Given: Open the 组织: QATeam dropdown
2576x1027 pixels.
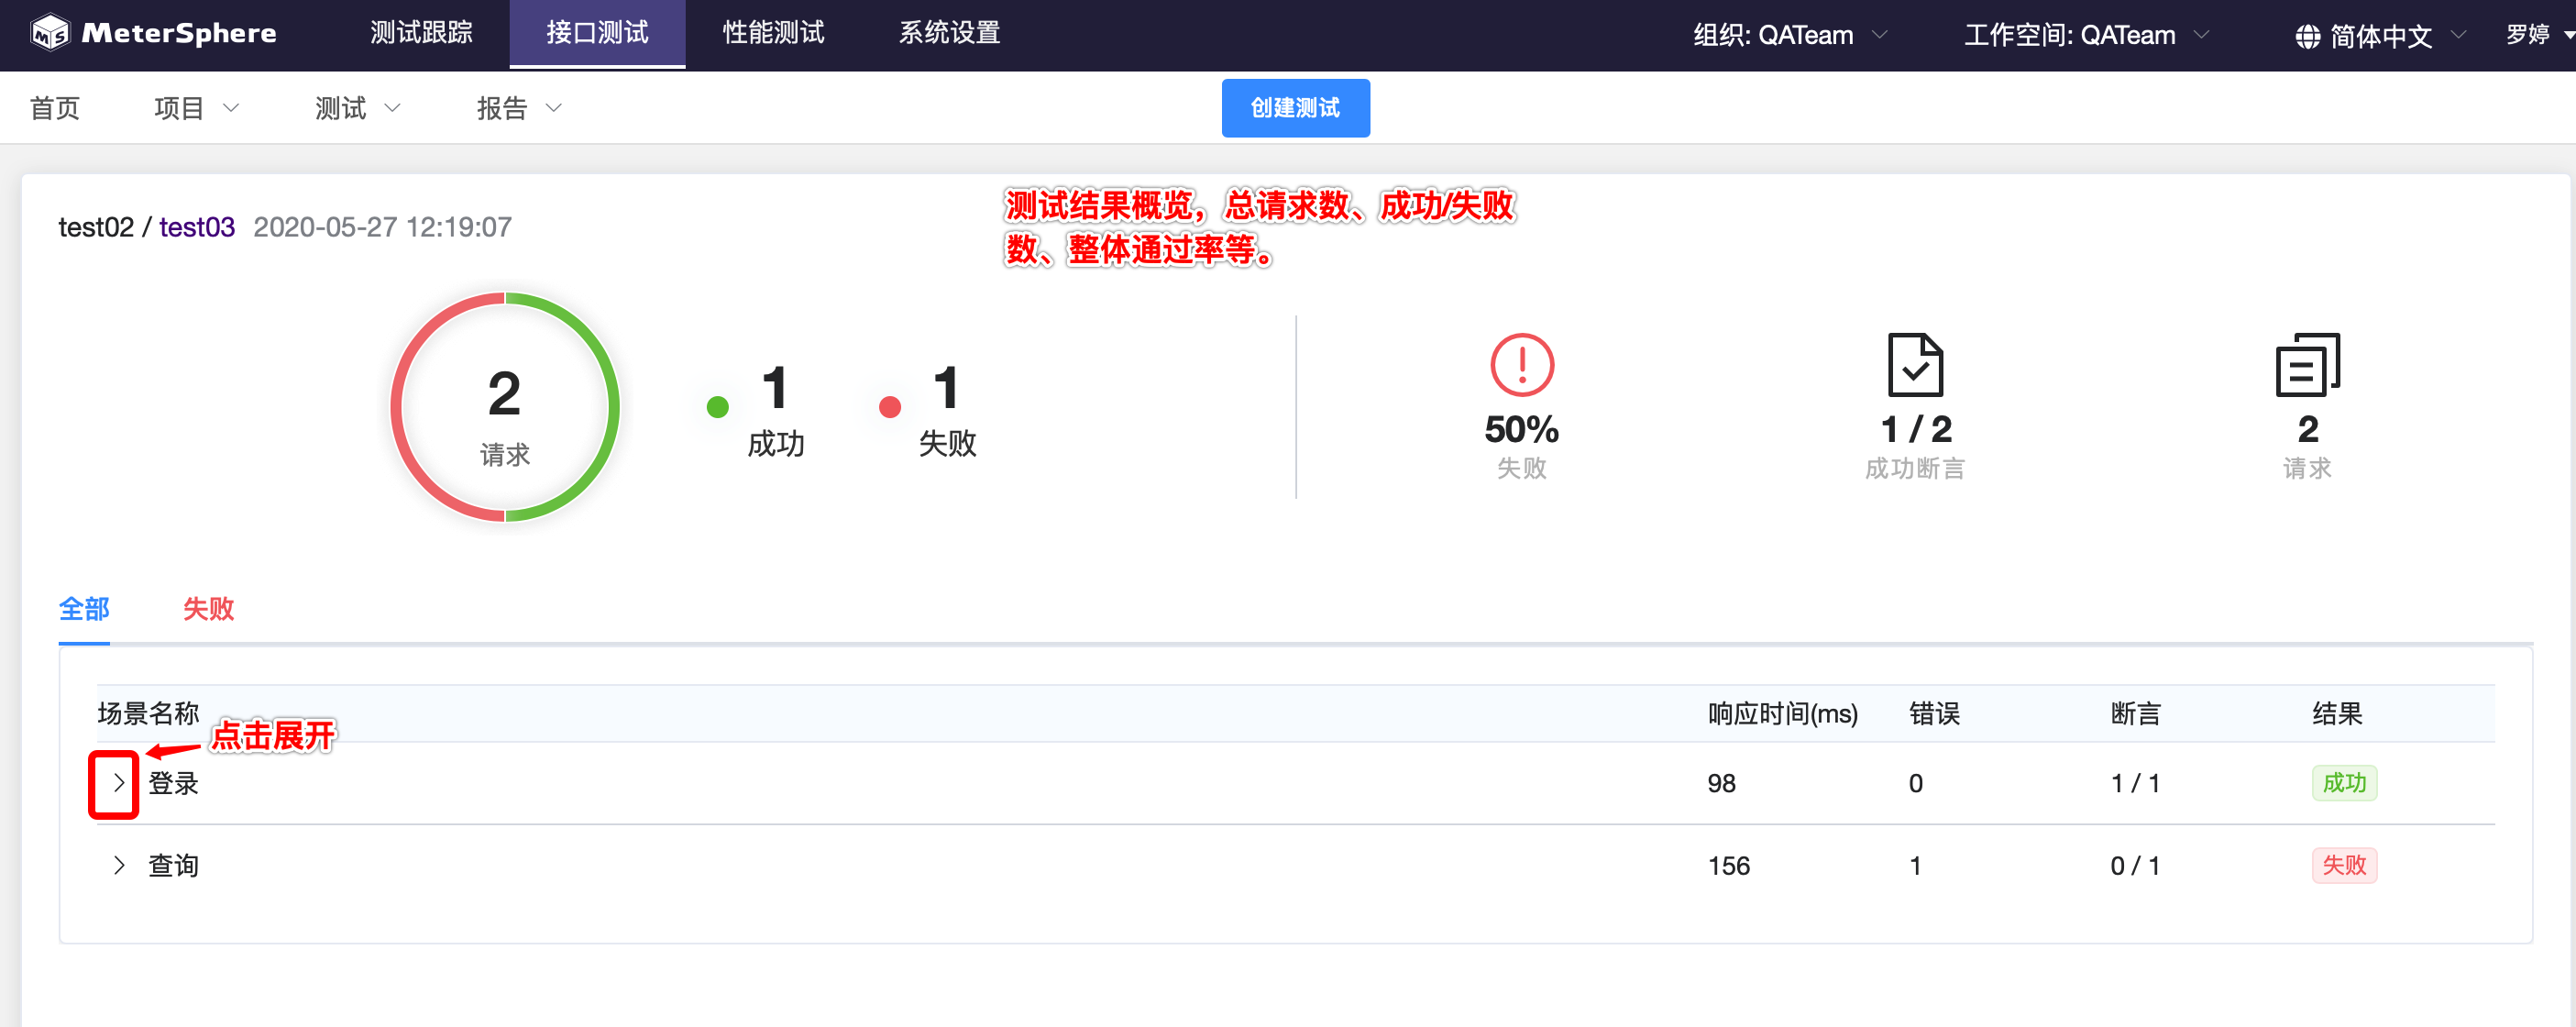Looking at the screenshot, I should click(1790, 35).
